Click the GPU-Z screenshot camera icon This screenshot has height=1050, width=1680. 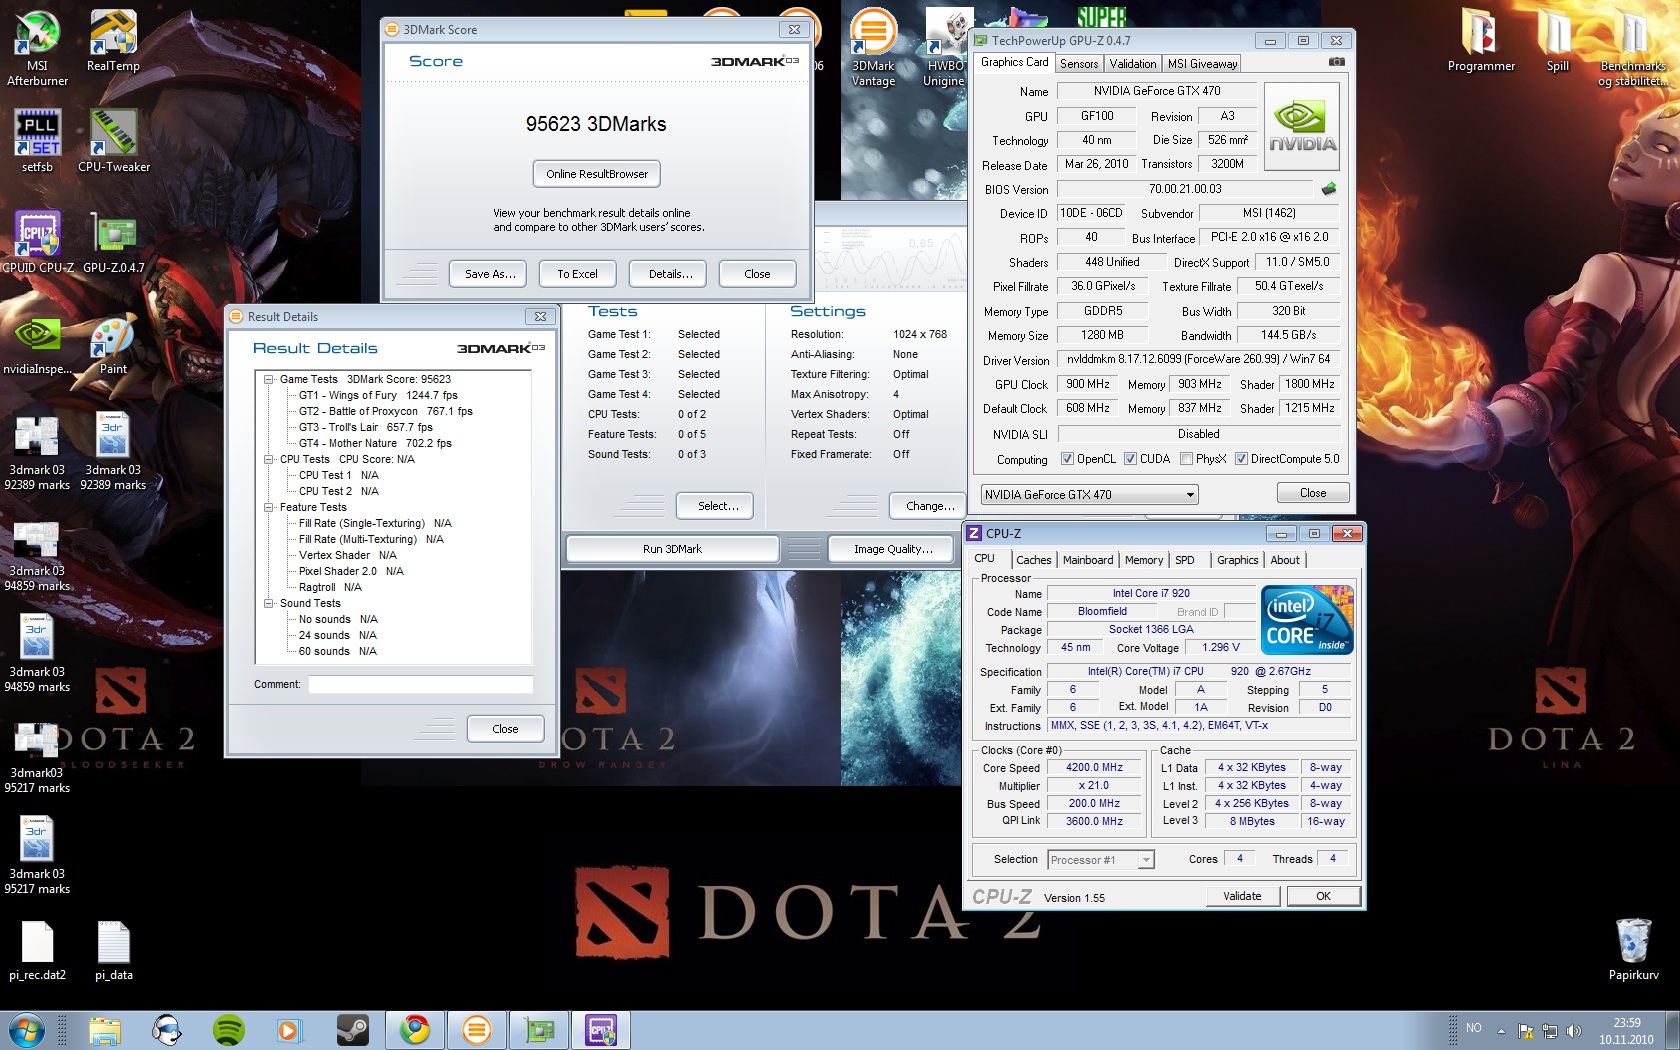(x=1336, y=62)
